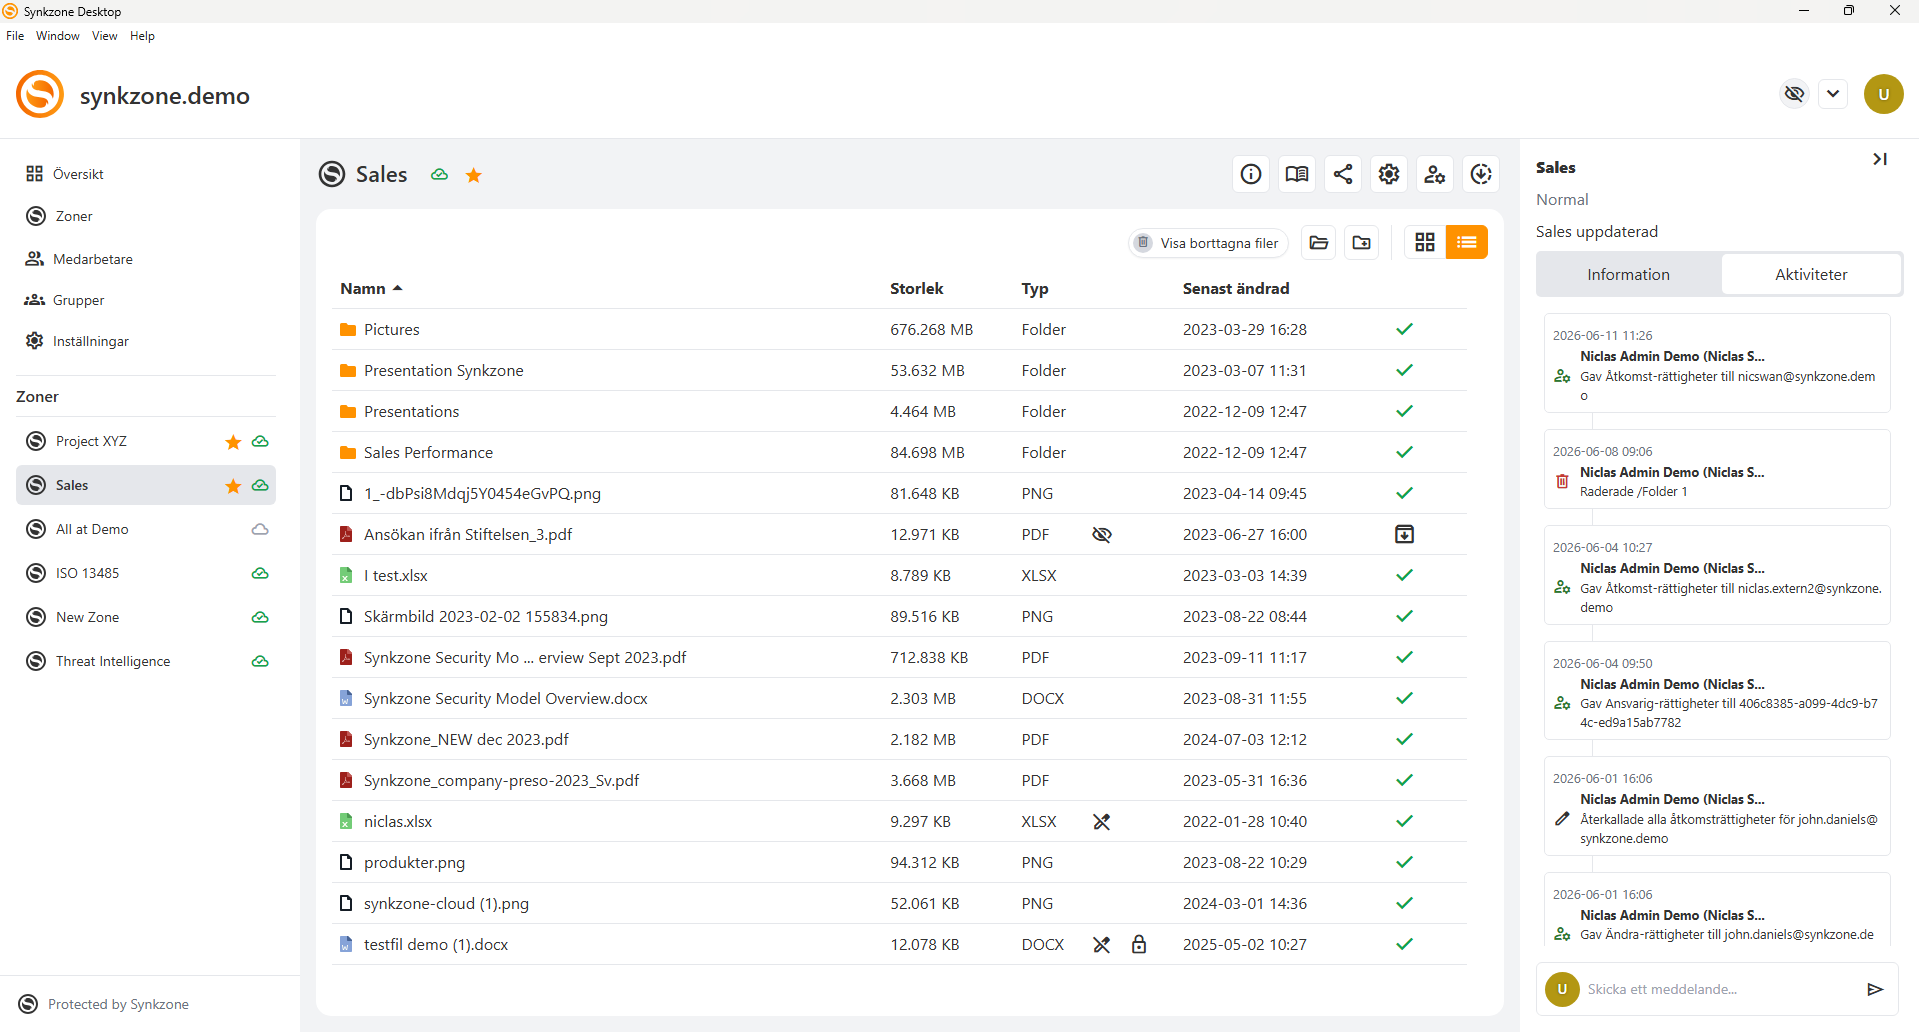
Task: Click the new folder icon in file toolbar
Action: coord(1362,242)
